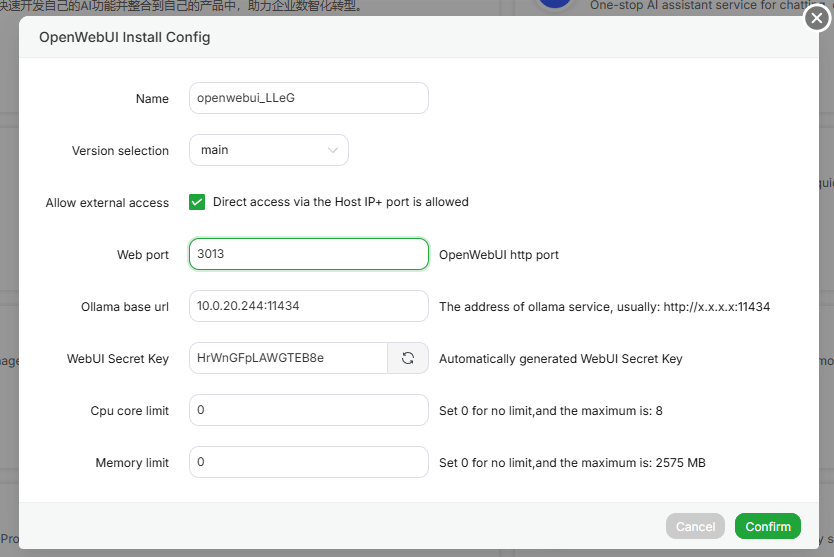Screen dimensions: 834x557
Task: Click the 'OpenWebUI http port' hint text
Action: [499, 255]
